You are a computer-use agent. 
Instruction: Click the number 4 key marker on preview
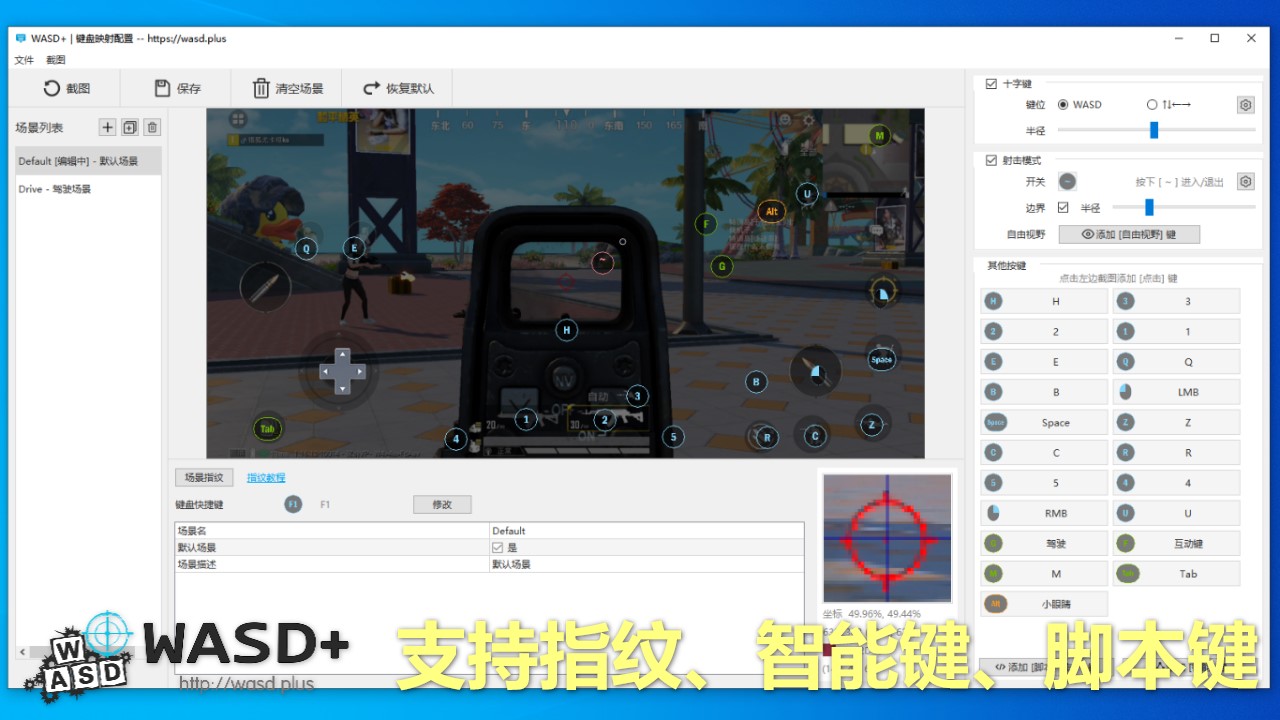tap(456, 439)
